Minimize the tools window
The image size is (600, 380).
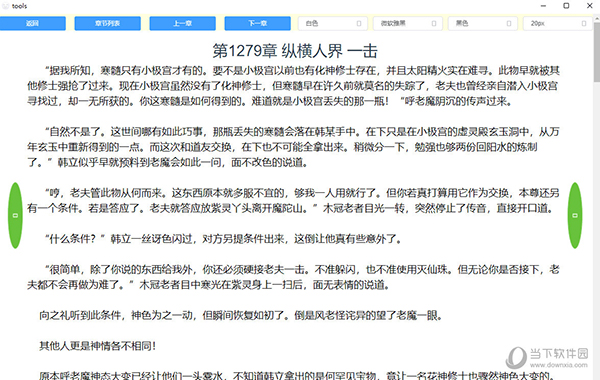(x=543, y=6)
